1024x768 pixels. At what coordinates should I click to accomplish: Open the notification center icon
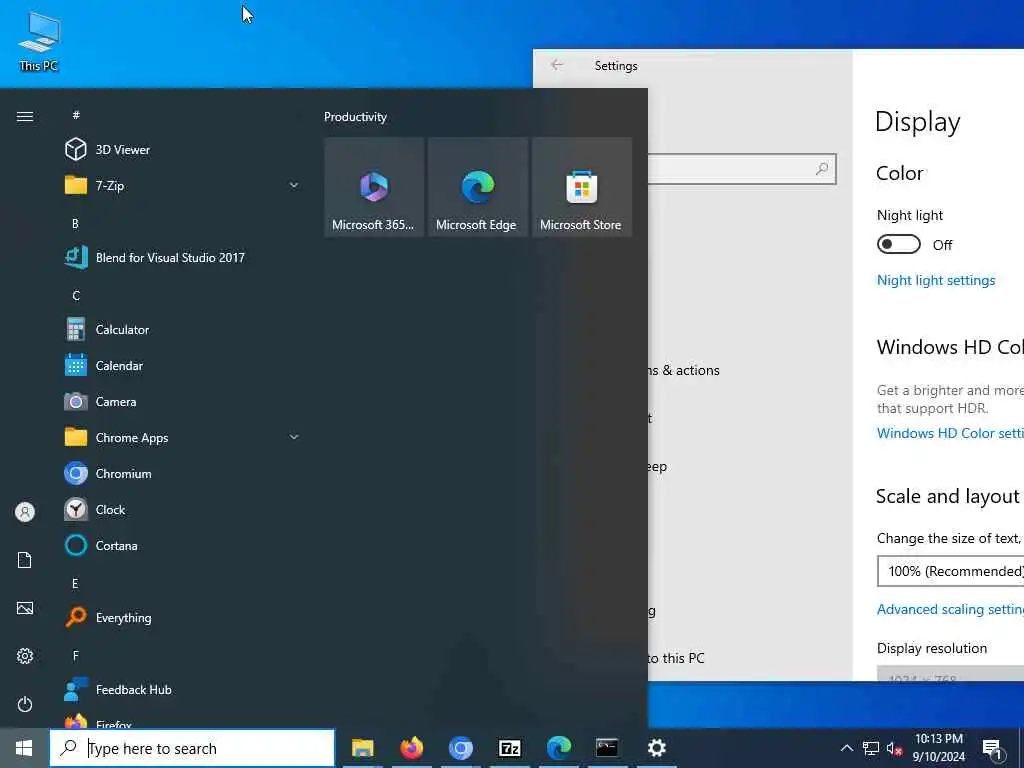tap(993, 748)
